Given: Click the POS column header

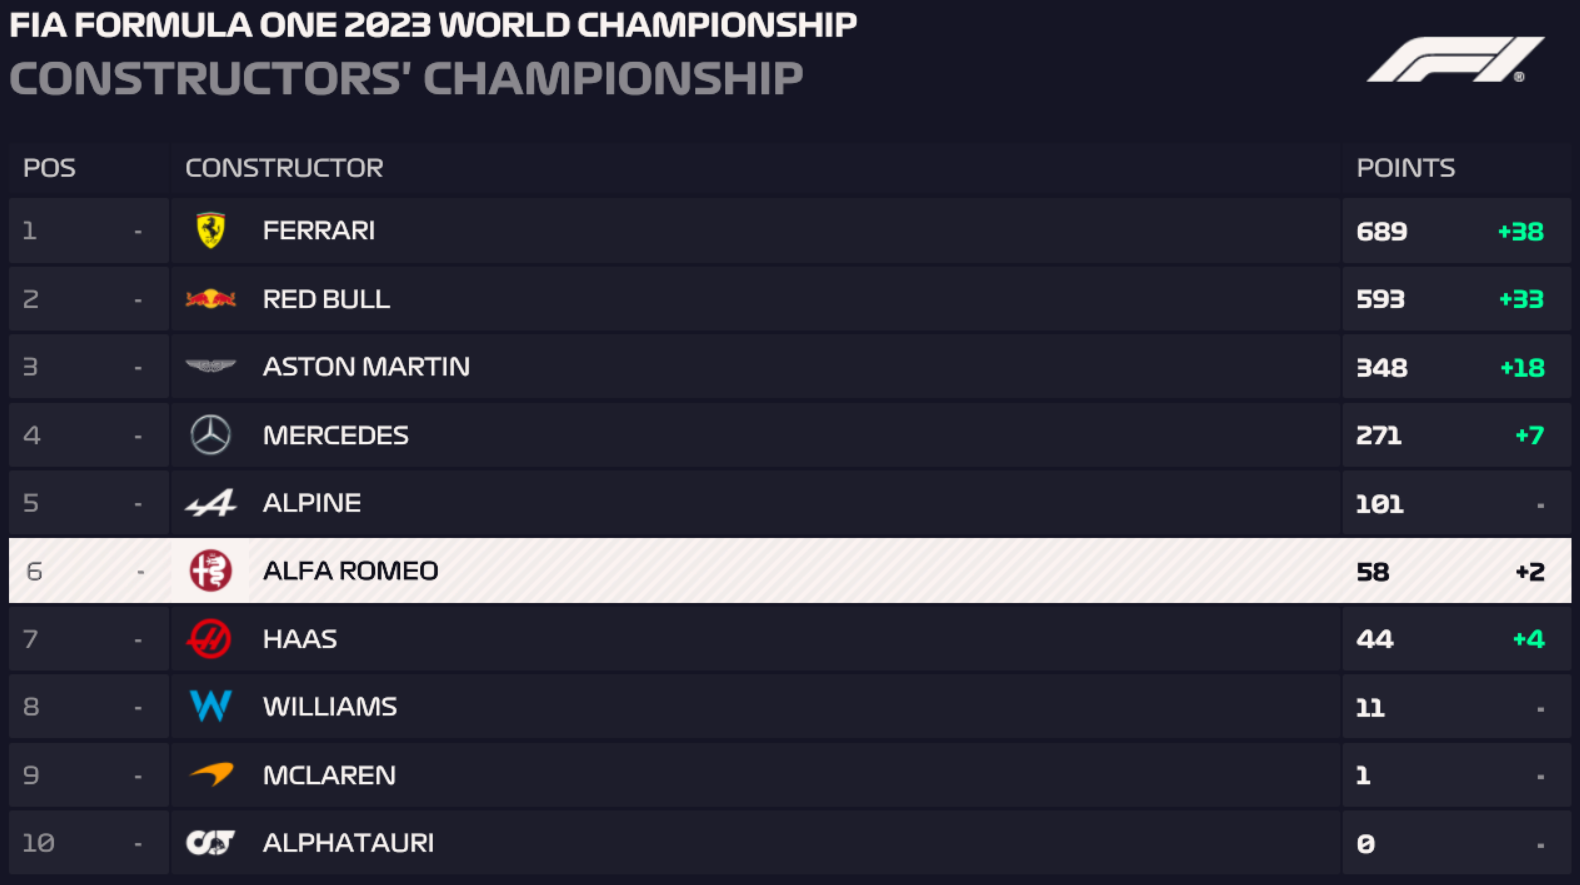Looking at the screenshot, I should pyautogui.click(x=49, y=168).
